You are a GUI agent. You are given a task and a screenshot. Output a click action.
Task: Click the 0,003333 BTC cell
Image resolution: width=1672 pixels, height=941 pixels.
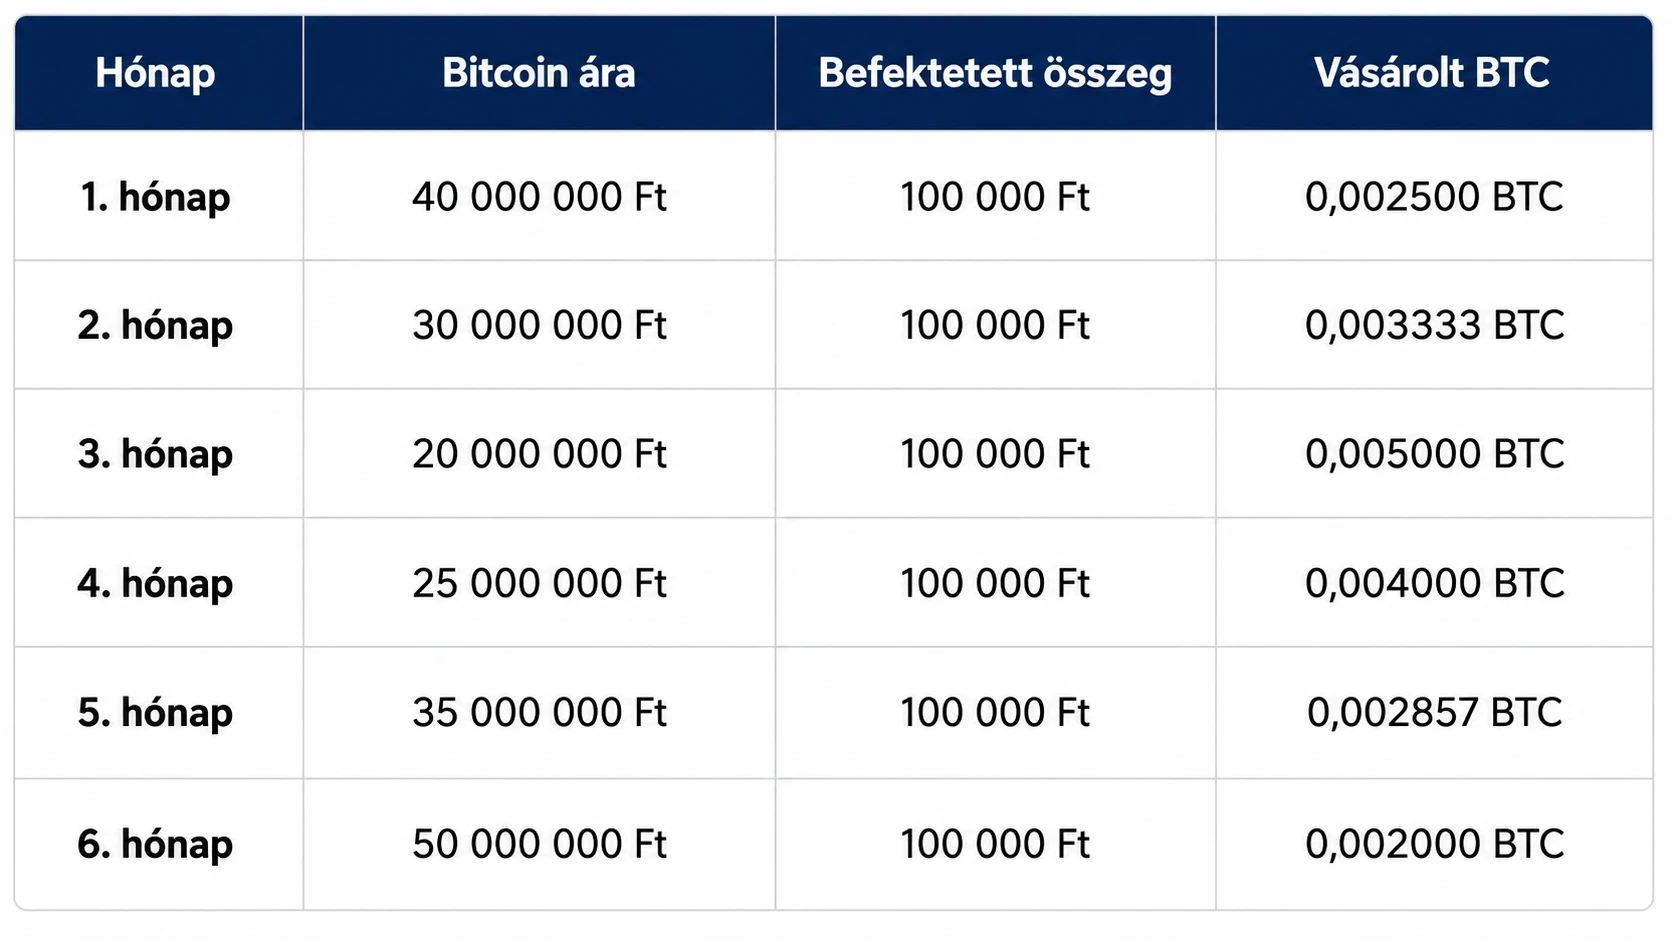[x=1434, y=325]
